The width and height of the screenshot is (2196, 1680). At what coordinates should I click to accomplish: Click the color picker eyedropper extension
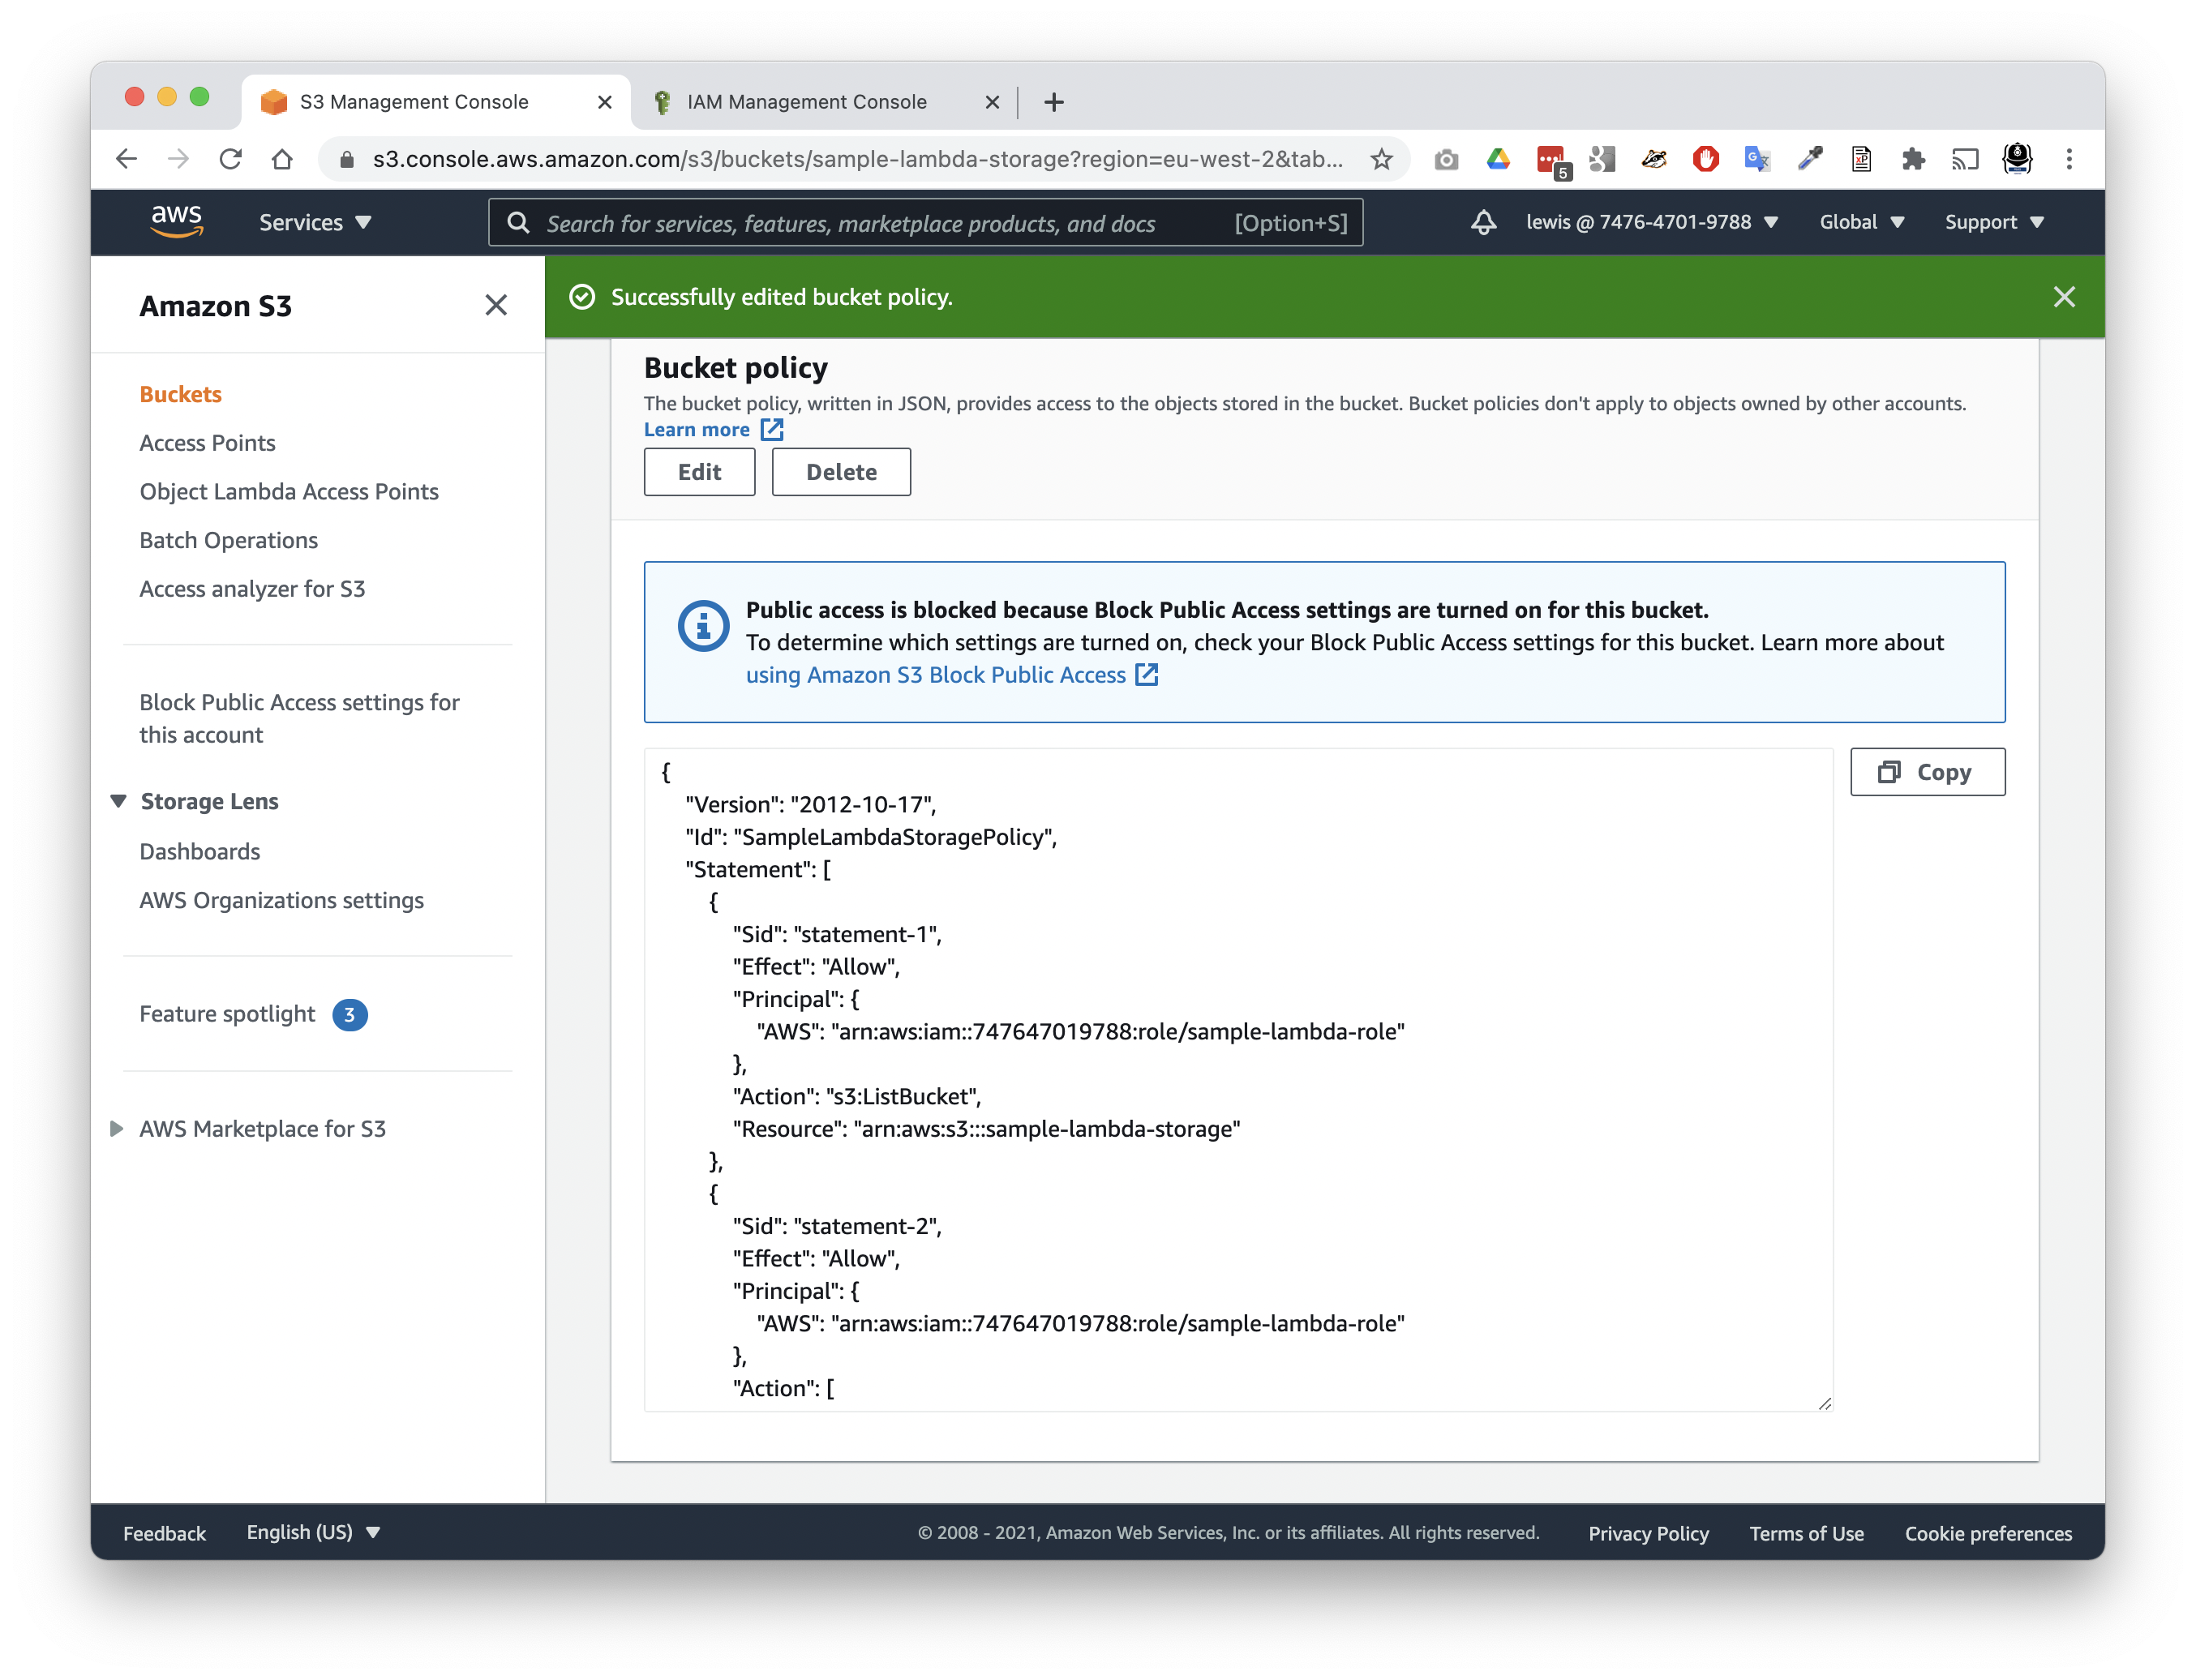(1809, 159)
